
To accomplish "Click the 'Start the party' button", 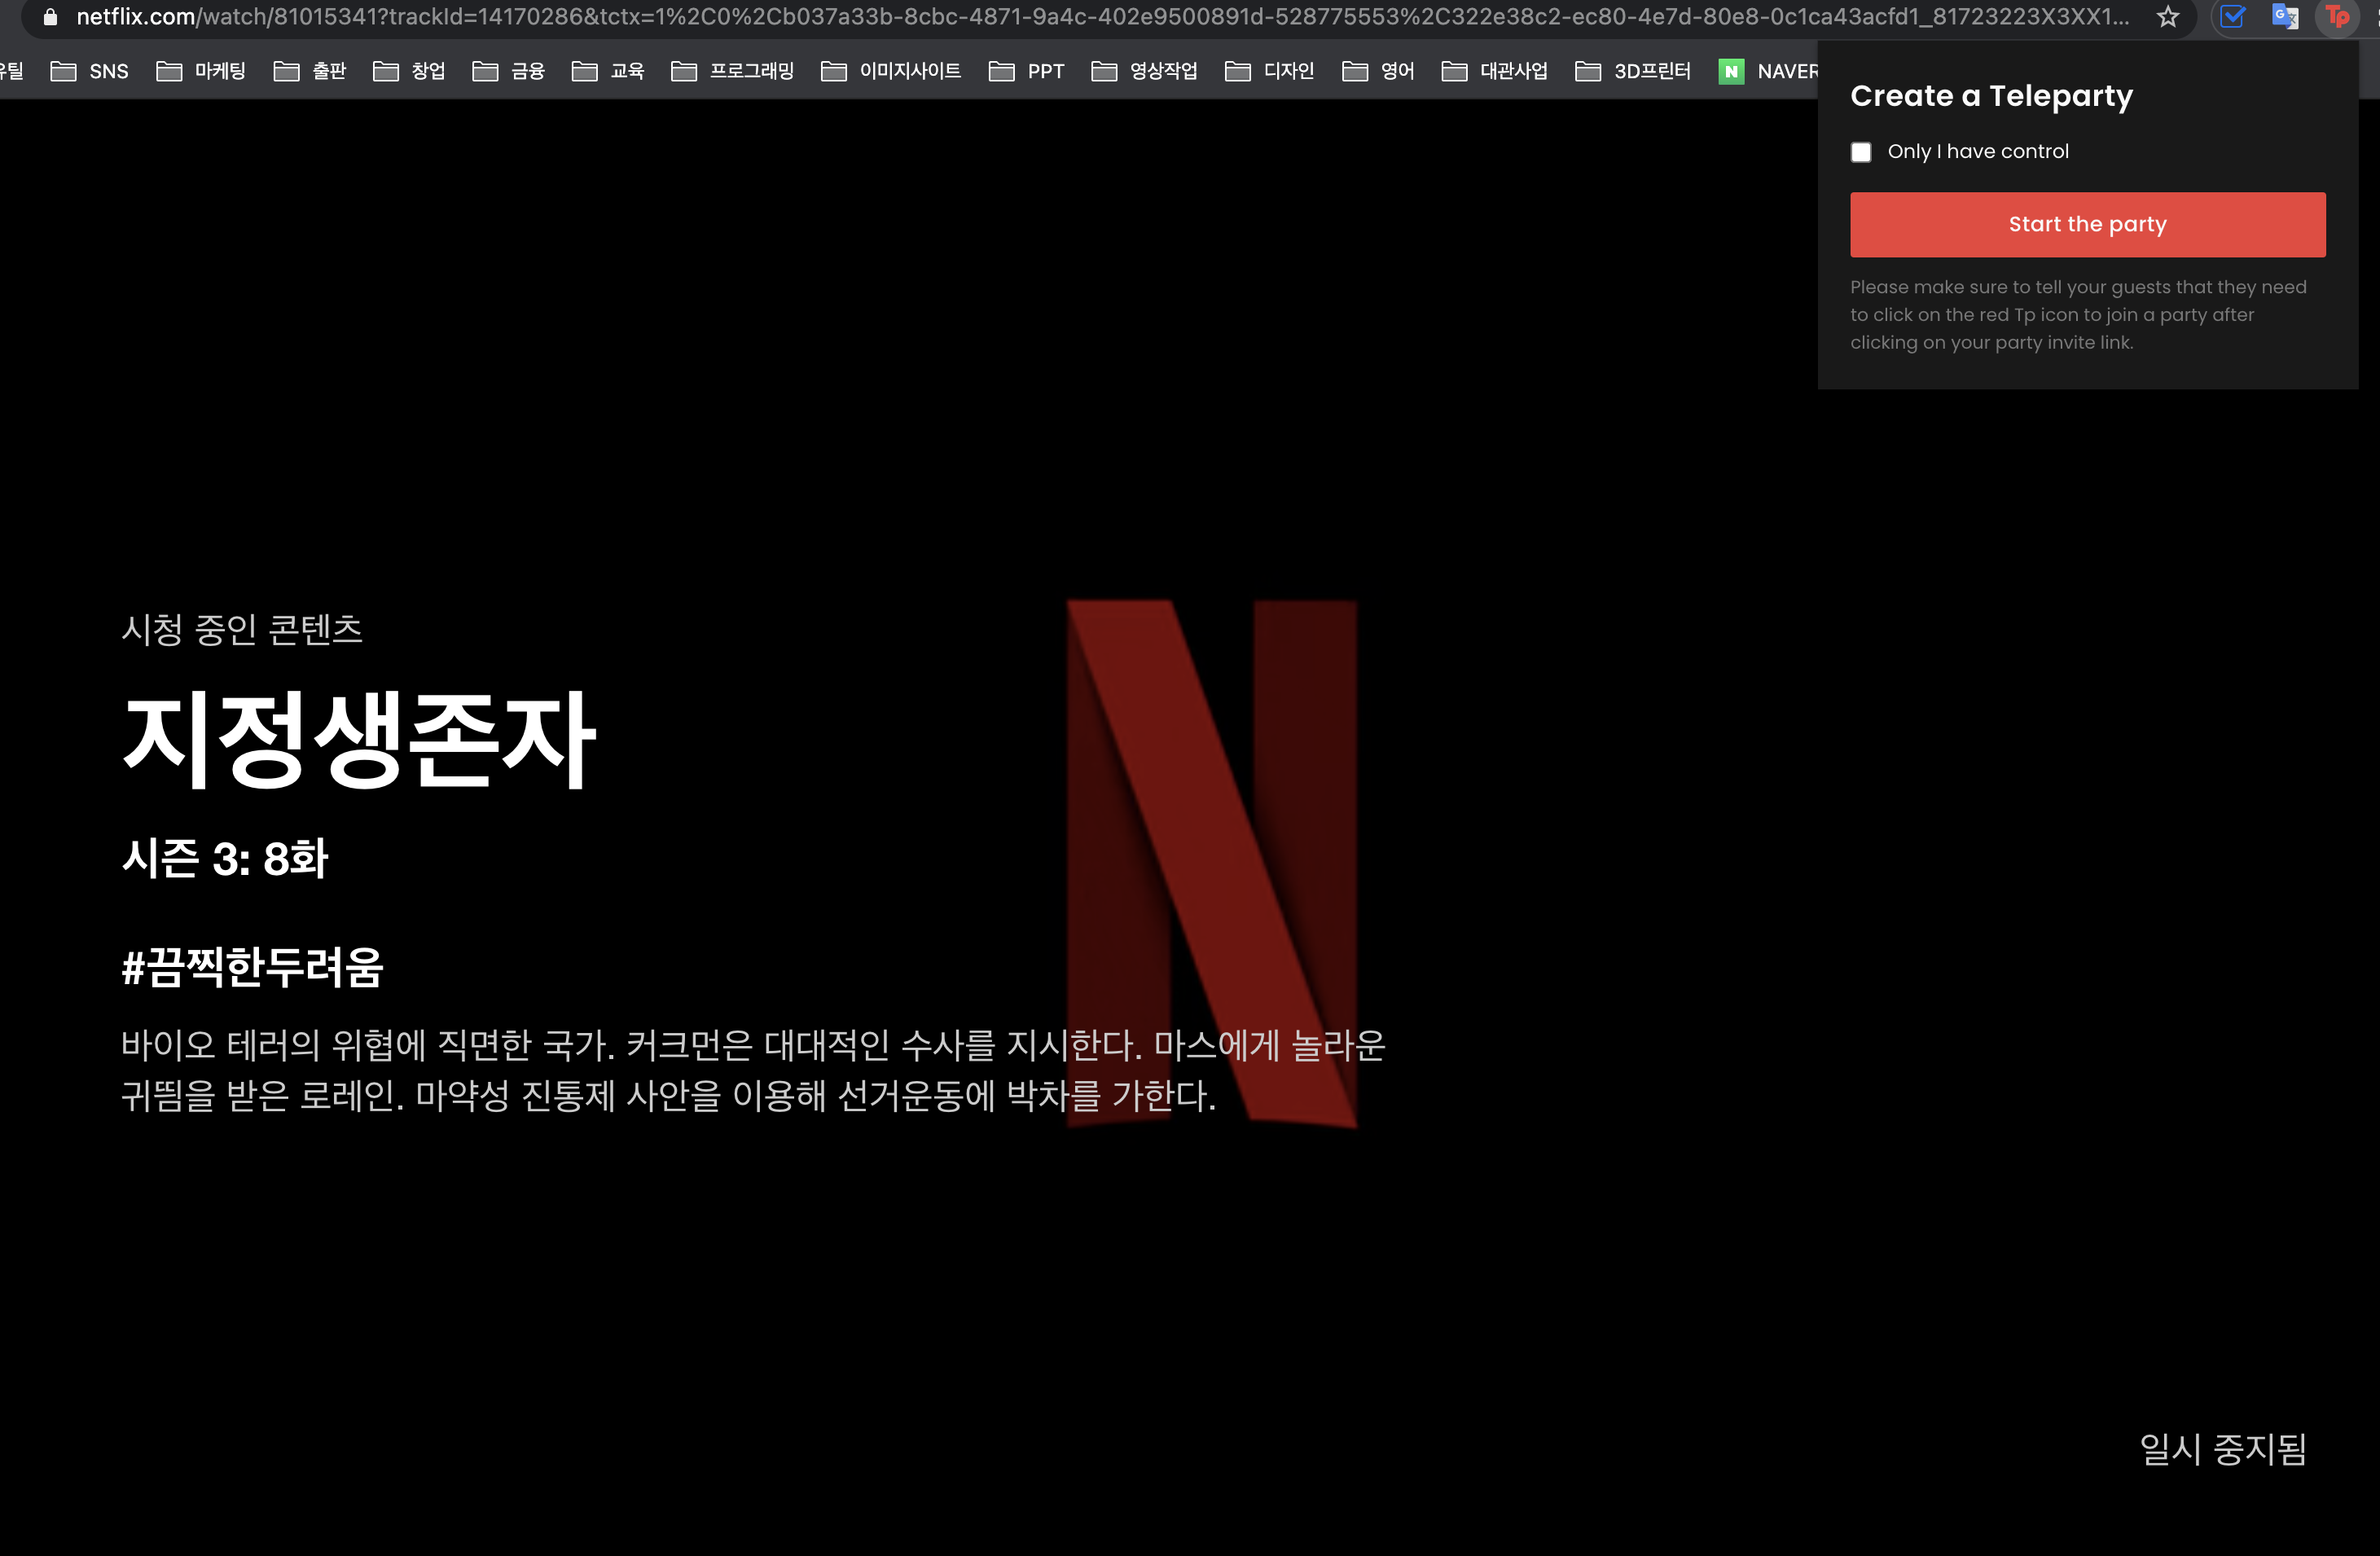I will (x=2087, y=224).
